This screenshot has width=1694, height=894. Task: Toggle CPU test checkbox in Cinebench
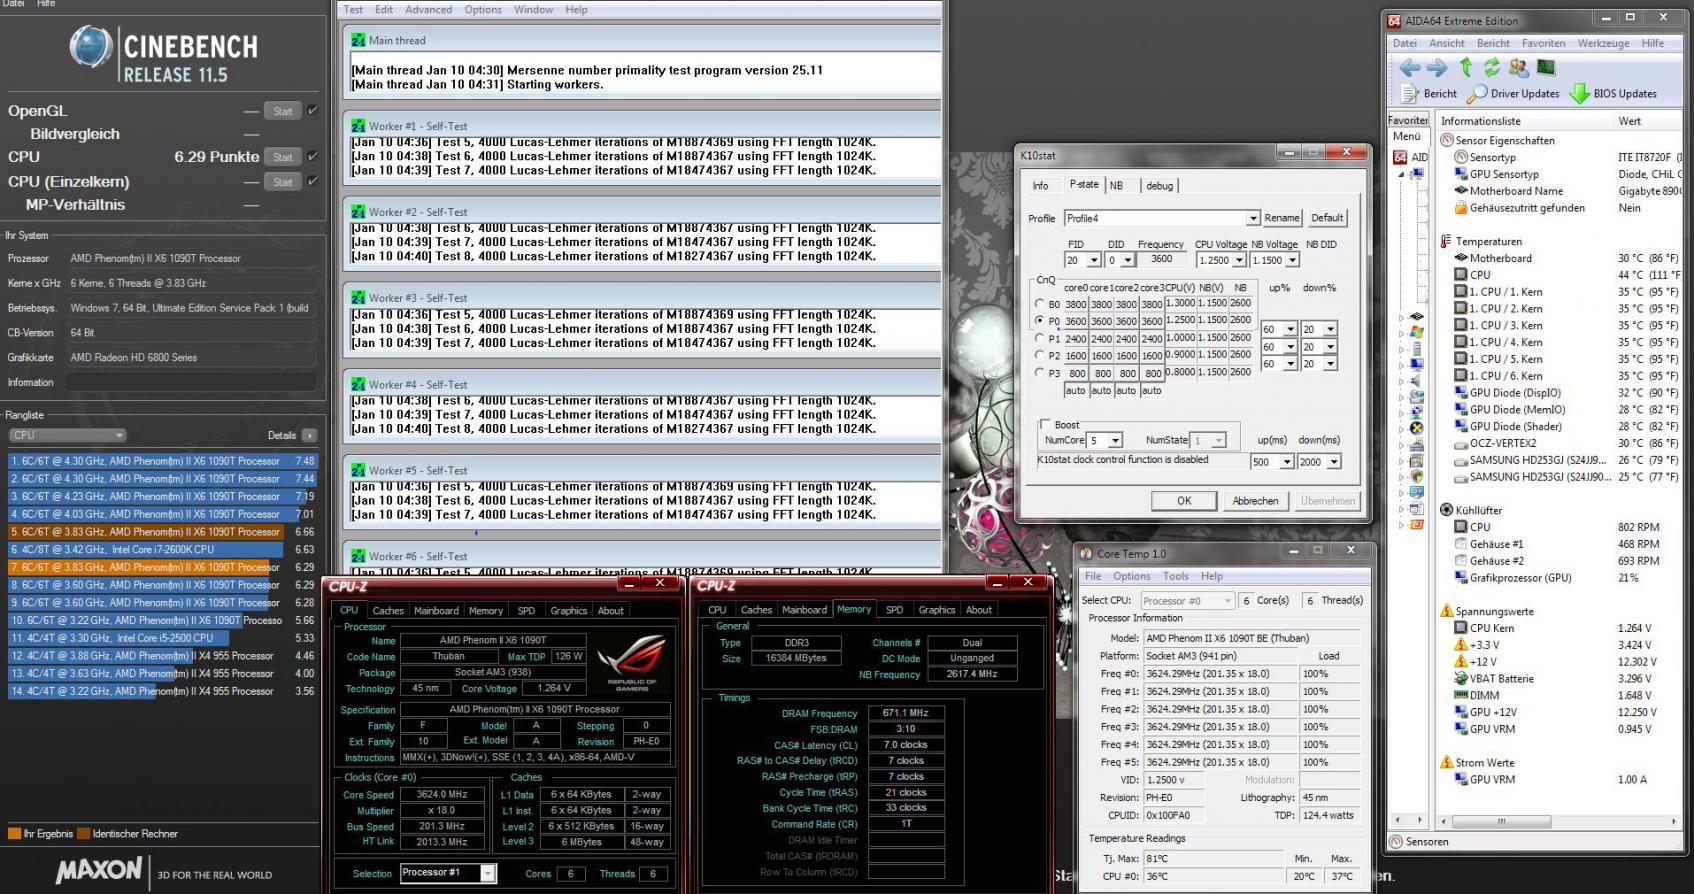tap(313, 156)
